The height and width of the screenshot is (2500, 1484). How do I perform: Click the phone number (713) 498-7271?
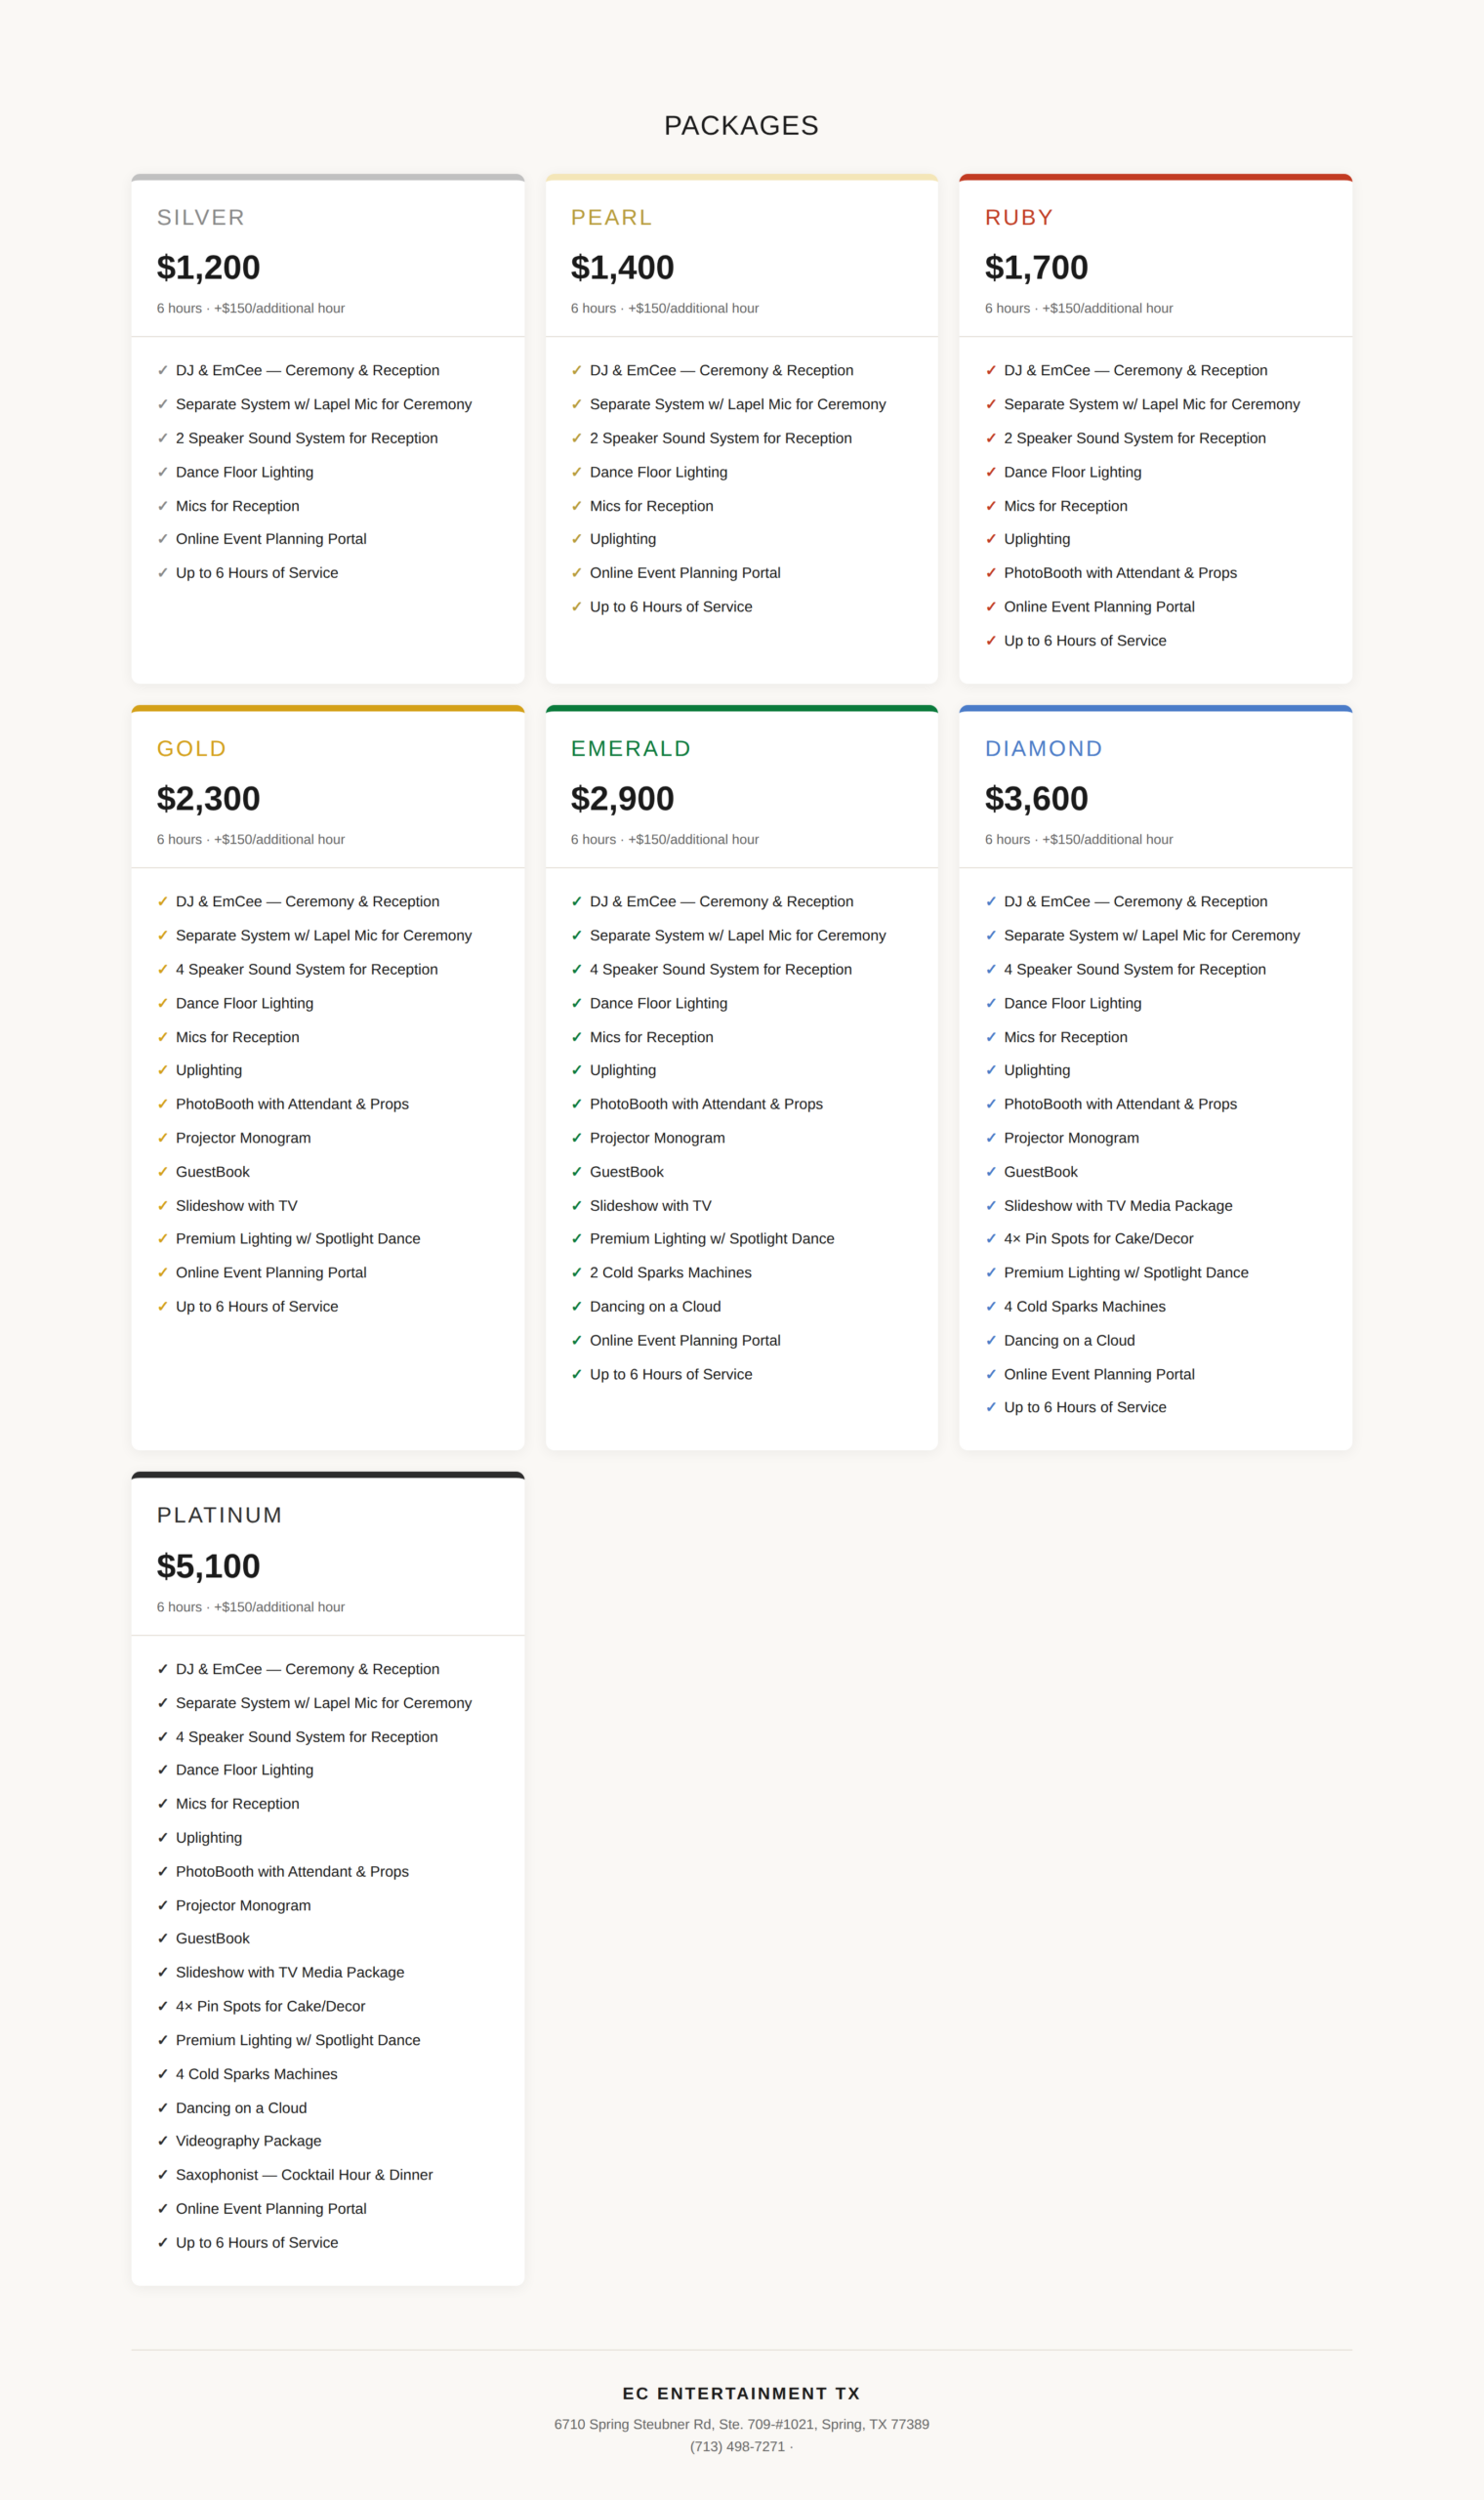coord(737,2447)
